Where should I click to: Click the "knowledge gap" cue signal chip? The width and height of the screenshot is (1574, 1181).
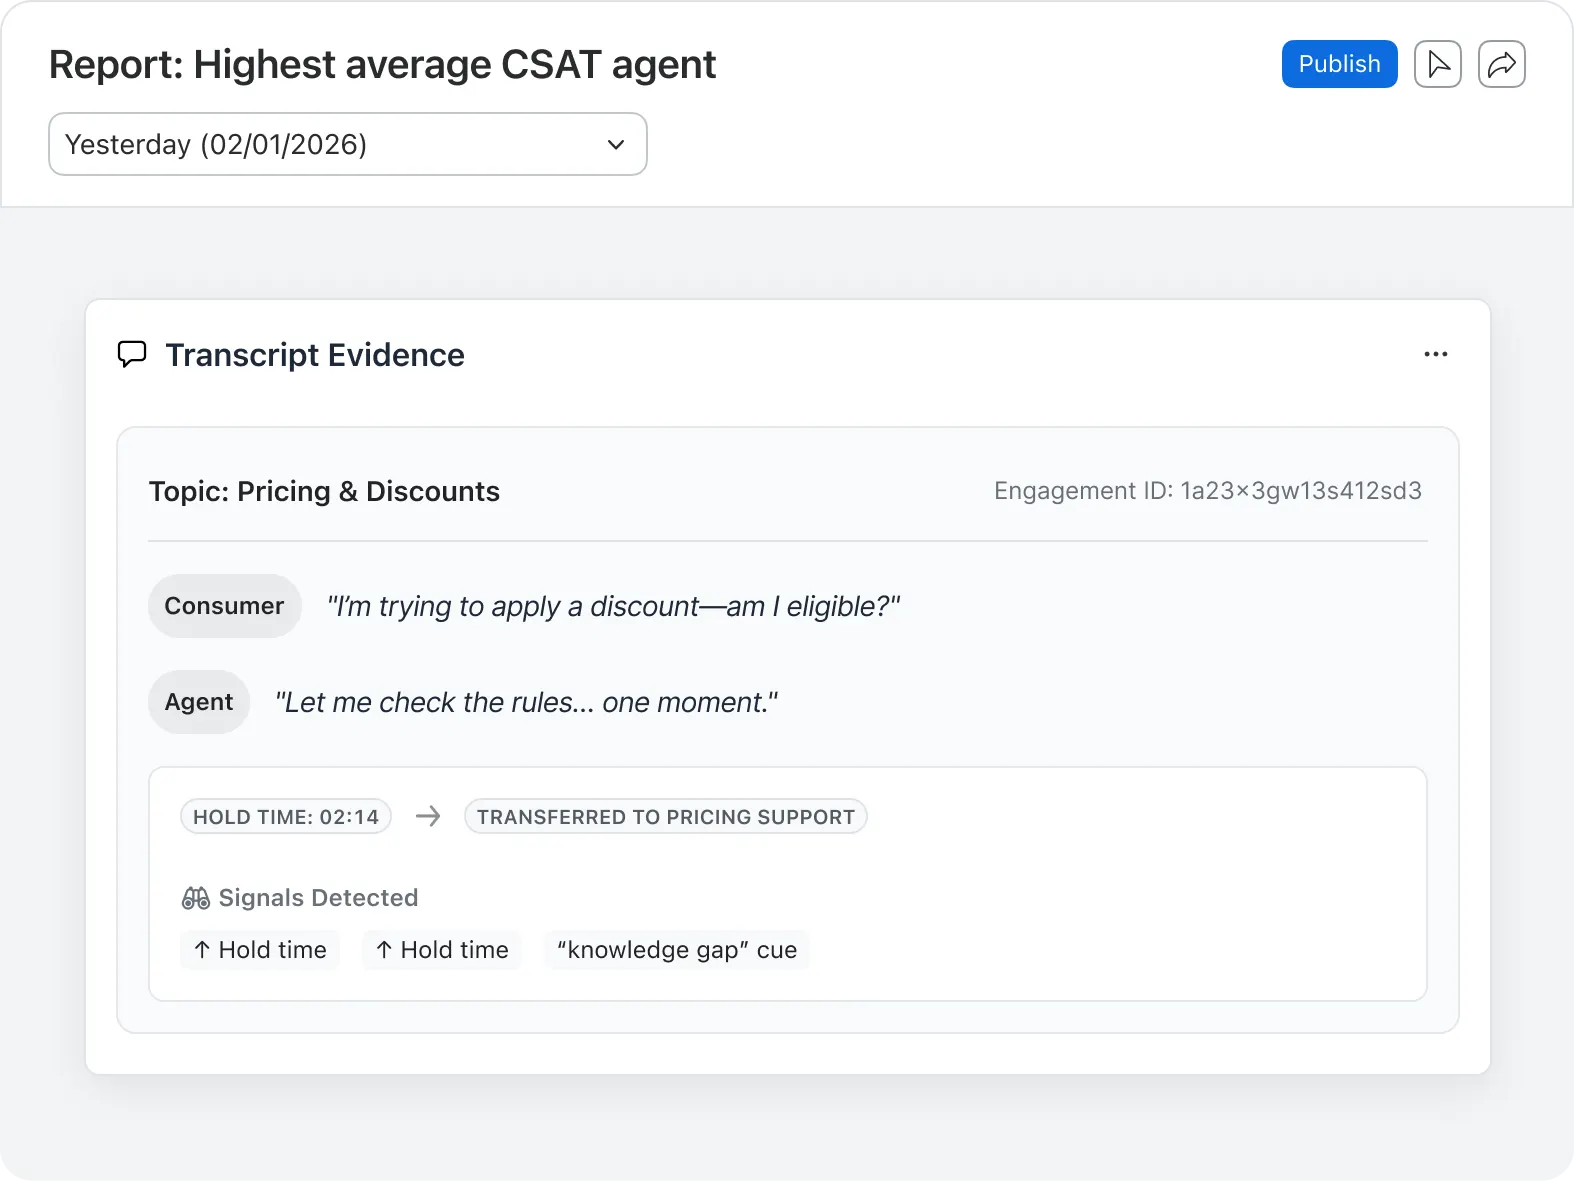coord(677,950)
